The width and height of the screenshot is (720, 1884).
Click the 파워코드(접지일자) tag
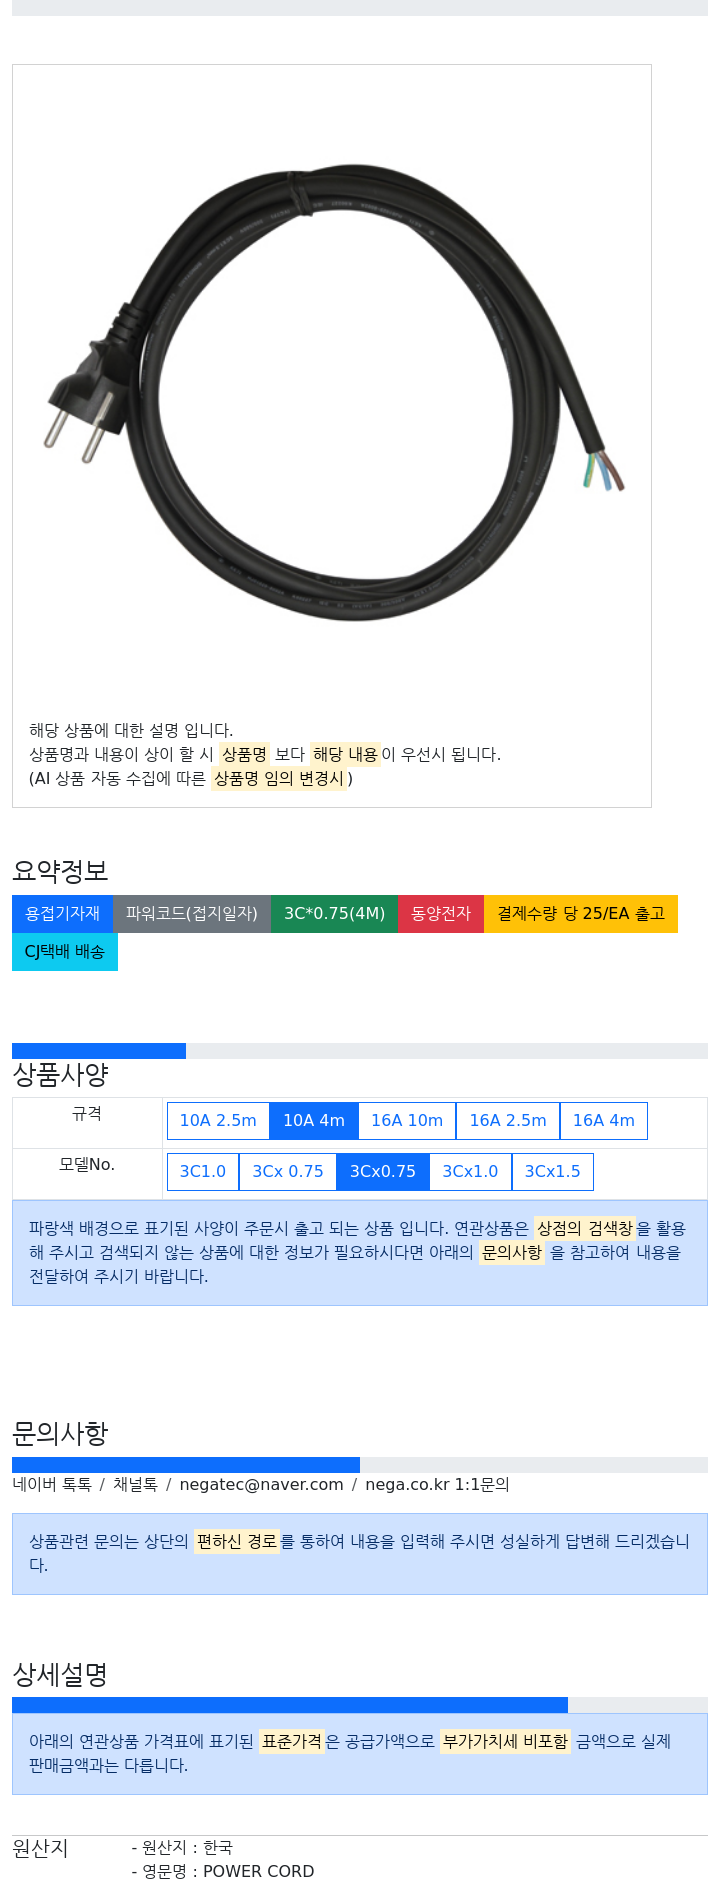pos(192,914)
